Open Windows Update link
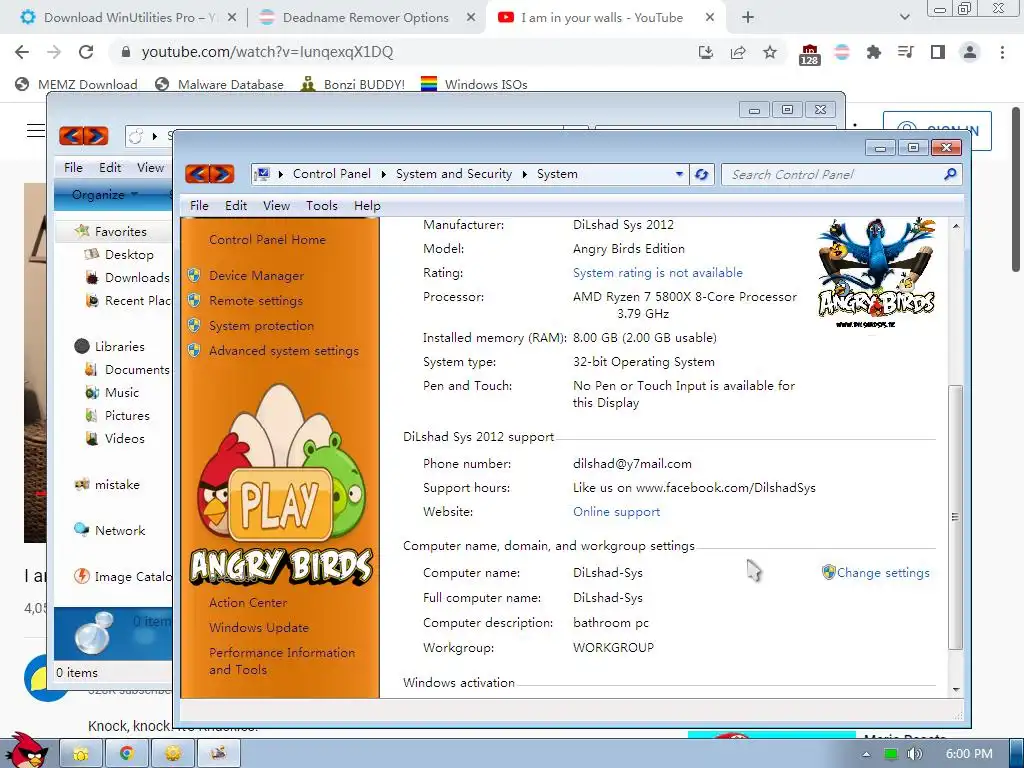1024x768 pixels. [x=259, y=628]
